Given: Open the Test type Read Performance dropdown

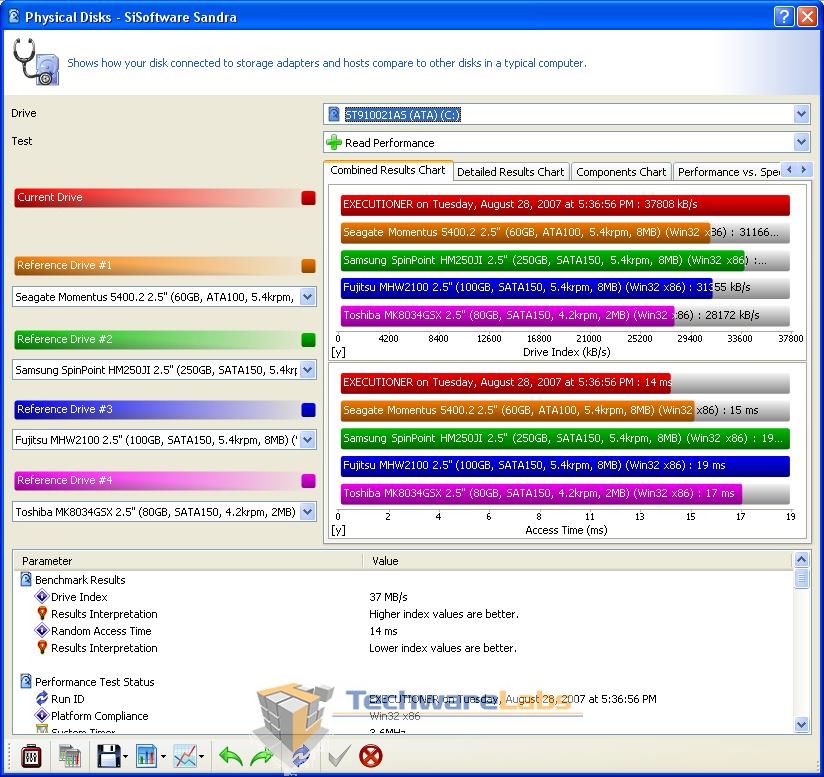Looking at the screenshot, I should pyautogui.click(x=801, y=143).
